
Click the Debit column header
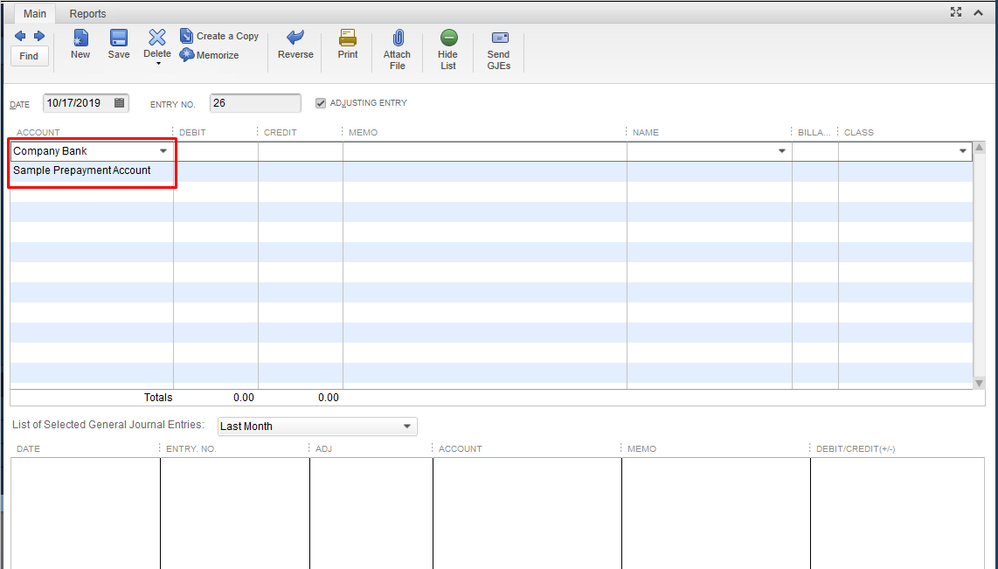coord(192,132)
